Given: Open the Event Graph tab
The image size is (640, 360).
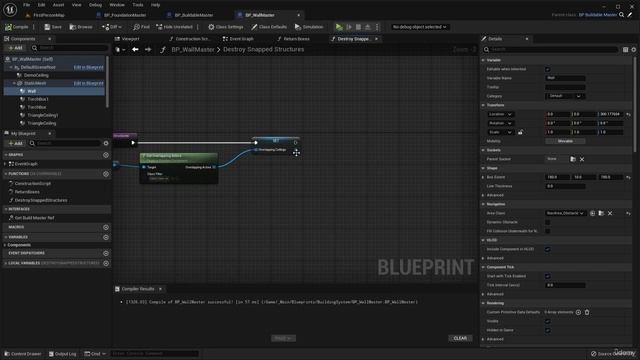Looking at the screenshot, I should pos(238,39).
